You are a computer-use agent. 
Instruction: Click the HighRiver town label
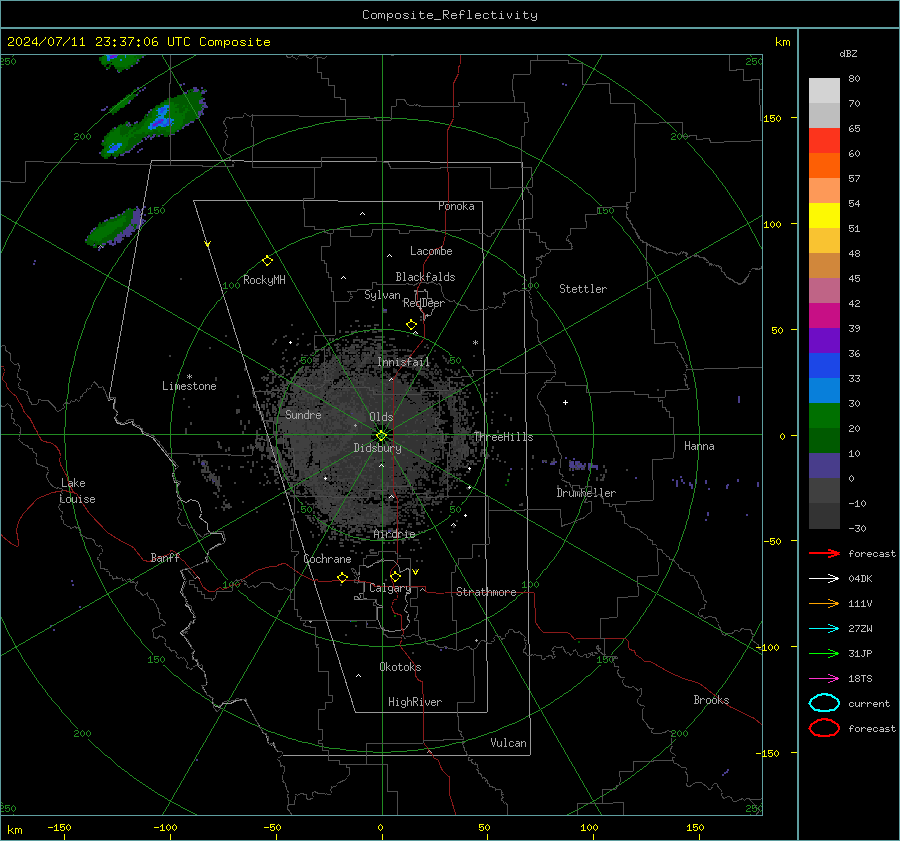(x=415, y=702)
